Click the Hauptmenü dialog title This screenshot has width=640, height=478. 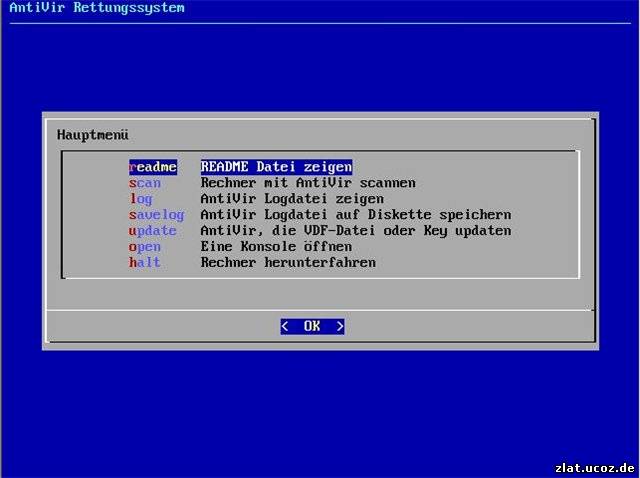93,135
